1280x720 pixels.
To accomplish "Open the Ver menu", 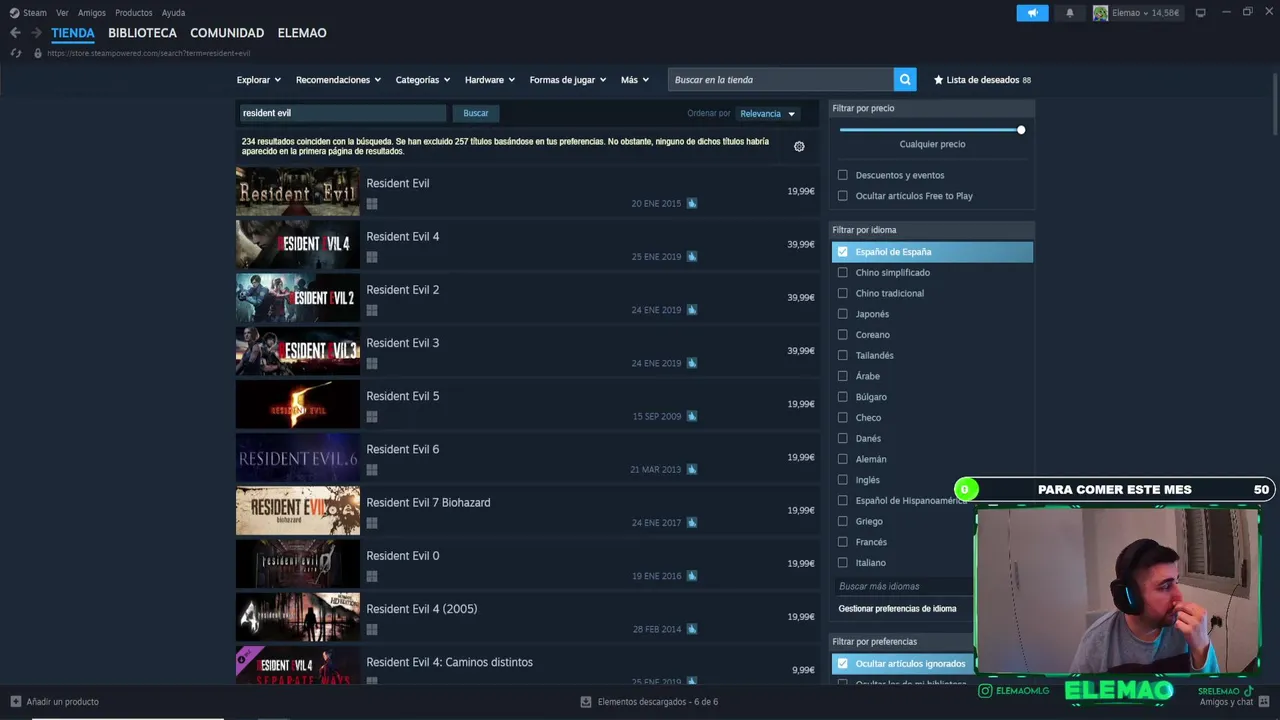I will pos(62,13).
